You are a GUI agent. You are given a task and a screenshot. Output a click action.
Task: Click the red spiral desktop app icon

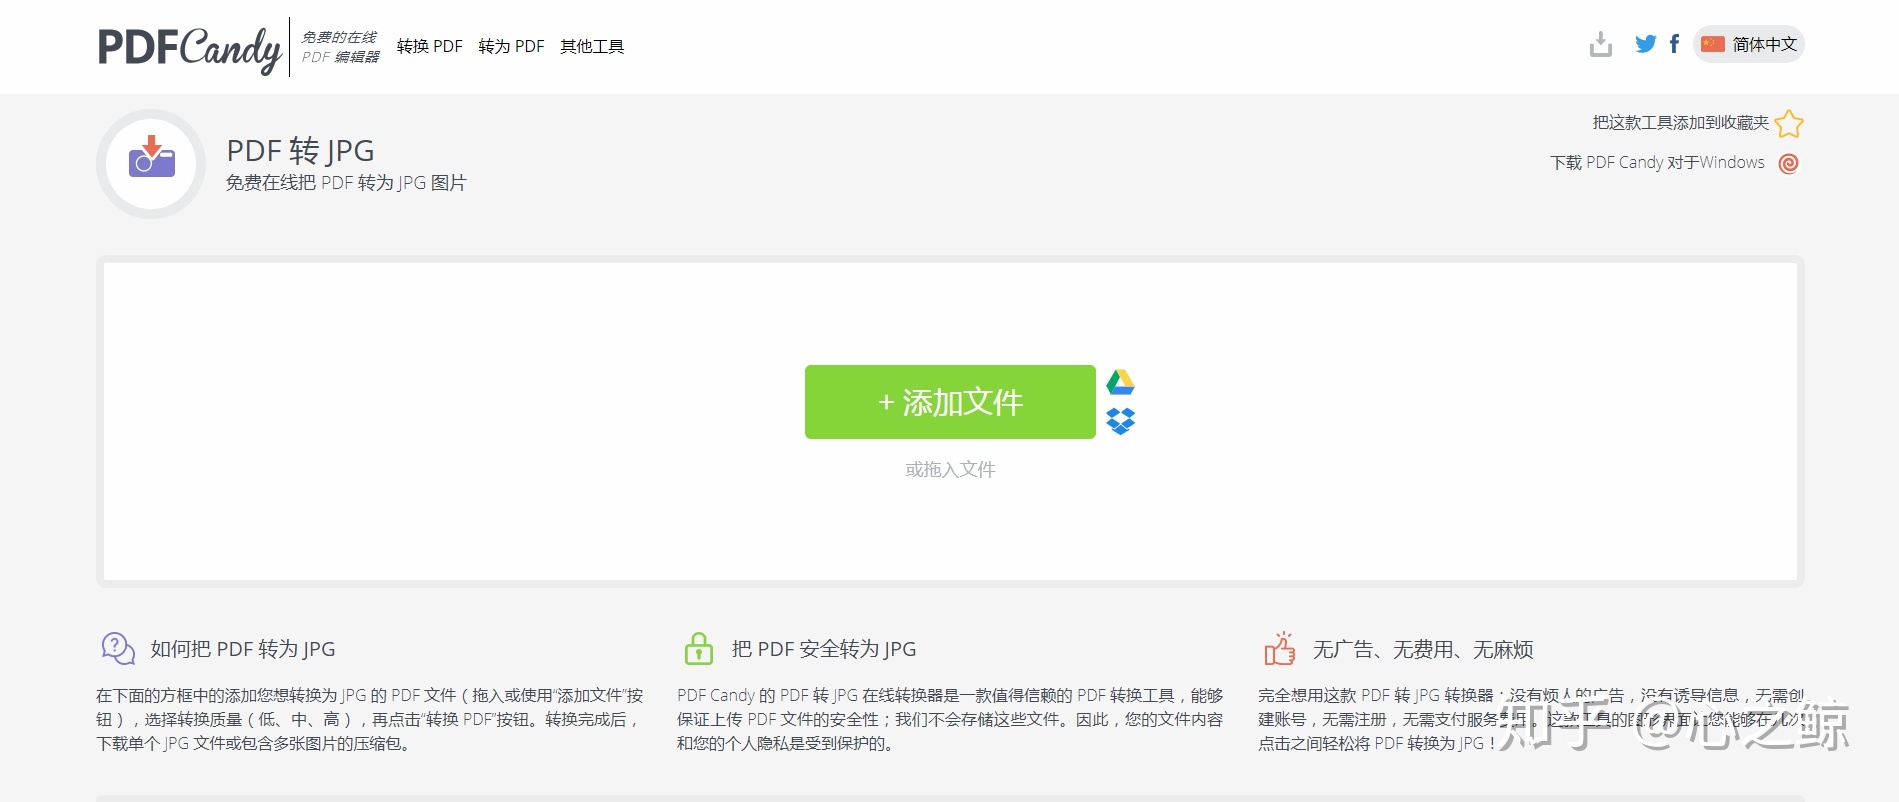(x=1789, y=163)
